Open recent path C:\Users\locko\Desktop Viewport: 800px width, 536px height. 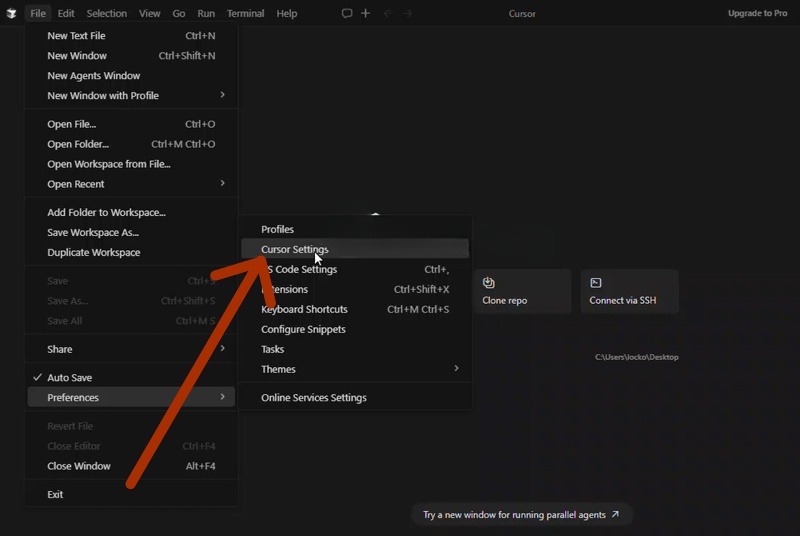pos(636,357)
